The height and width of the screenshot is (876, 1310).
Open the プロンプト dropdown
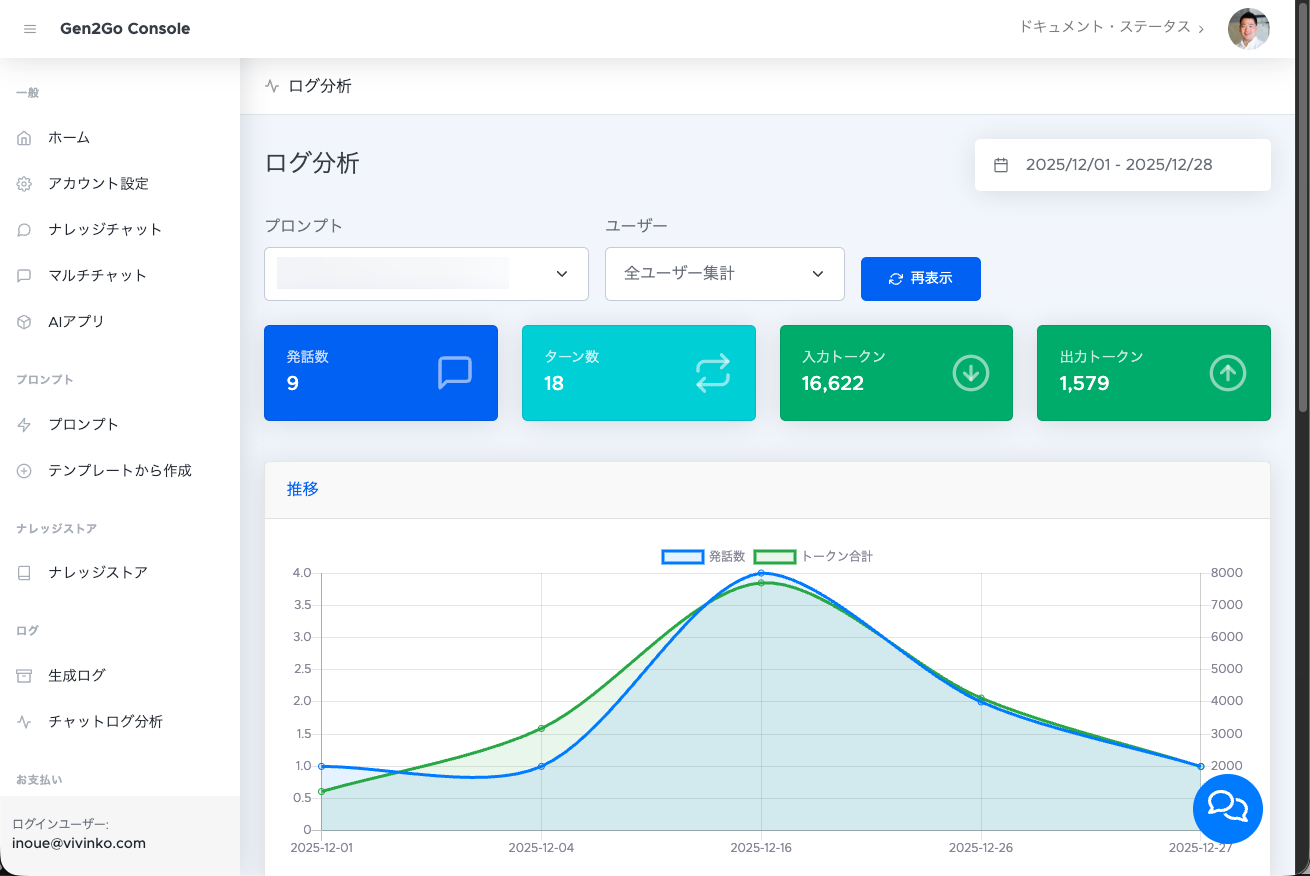coord(426,274)
